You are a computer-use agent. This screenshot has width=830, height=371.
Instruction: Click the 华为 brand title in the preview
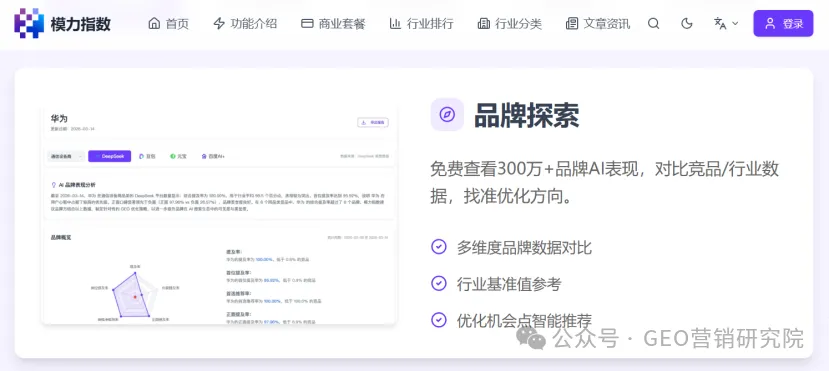pos(59,118)
